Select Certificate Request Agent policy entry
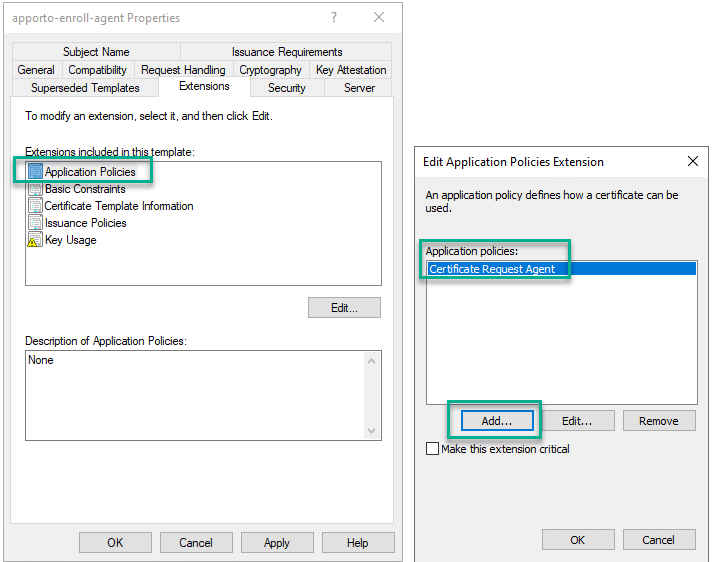712x562 pixels. (491, 269)
